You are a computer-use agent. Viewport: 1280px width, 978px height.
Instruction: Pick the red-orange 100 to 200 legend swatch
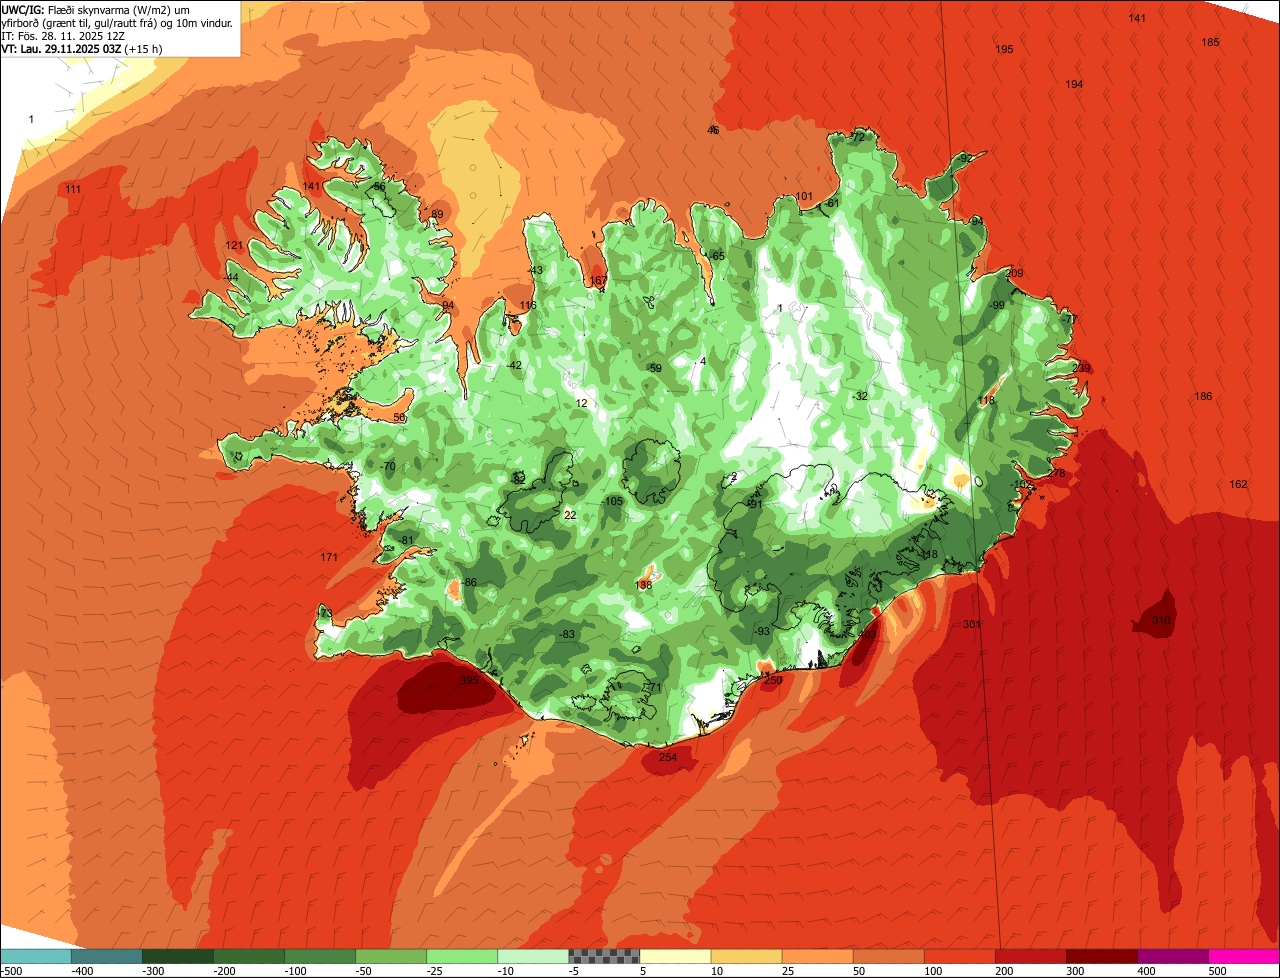[x=959, y=955]
